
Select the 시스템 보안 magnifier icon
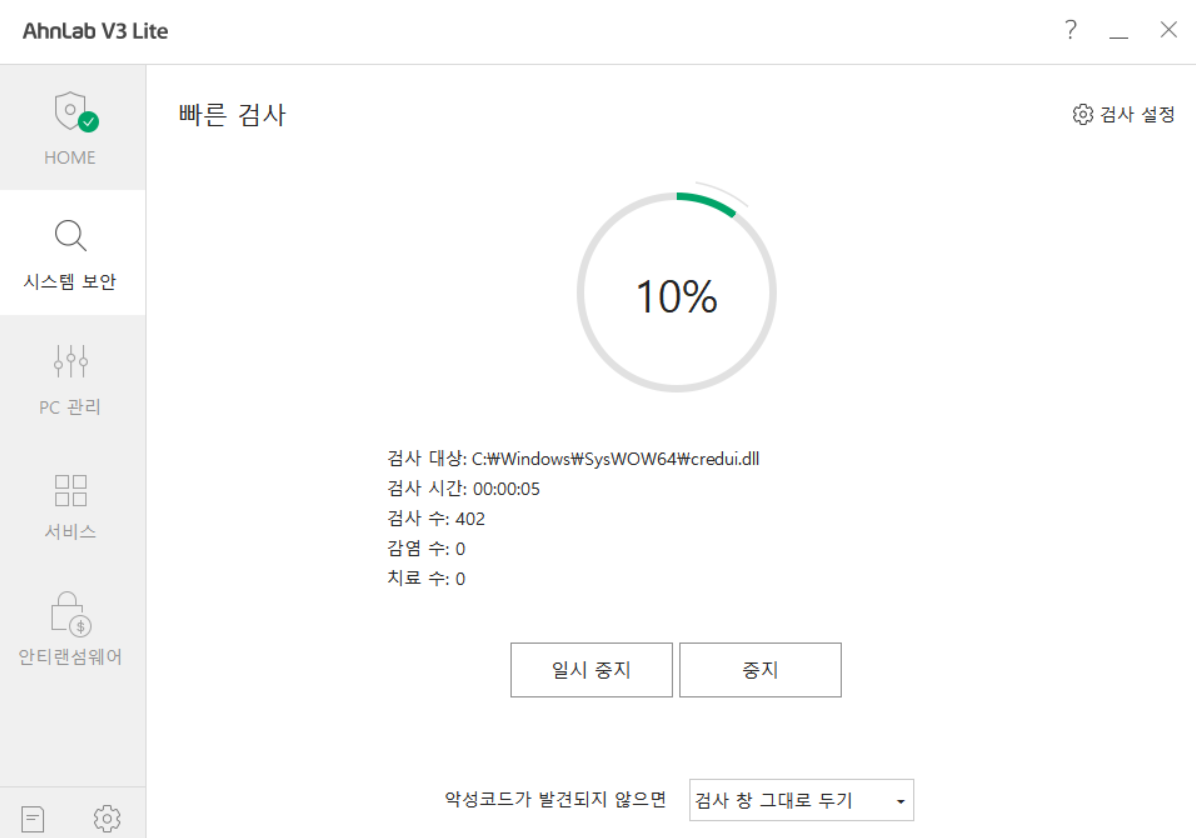point(70,236)
